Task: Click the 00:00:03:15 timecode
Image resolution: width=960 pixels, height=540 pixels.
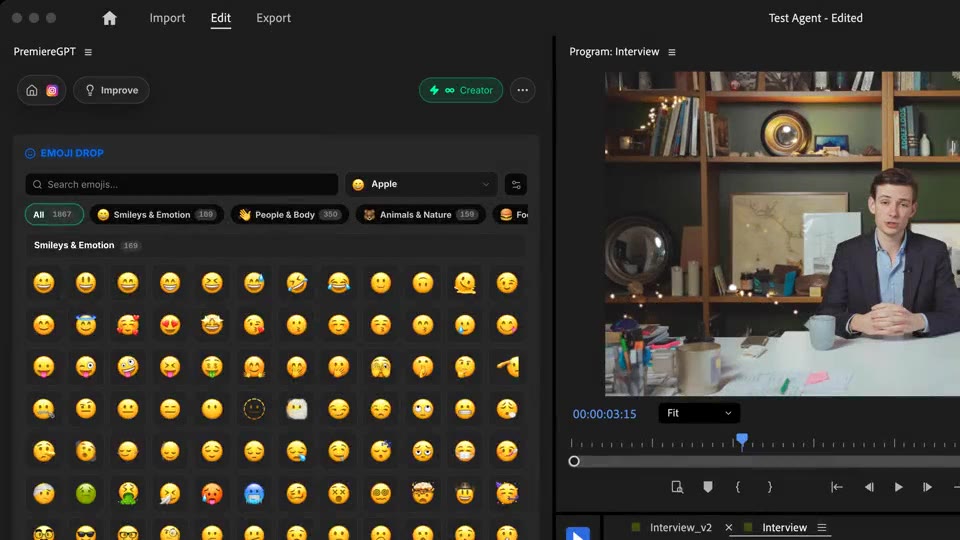Action: pos(604,414)
